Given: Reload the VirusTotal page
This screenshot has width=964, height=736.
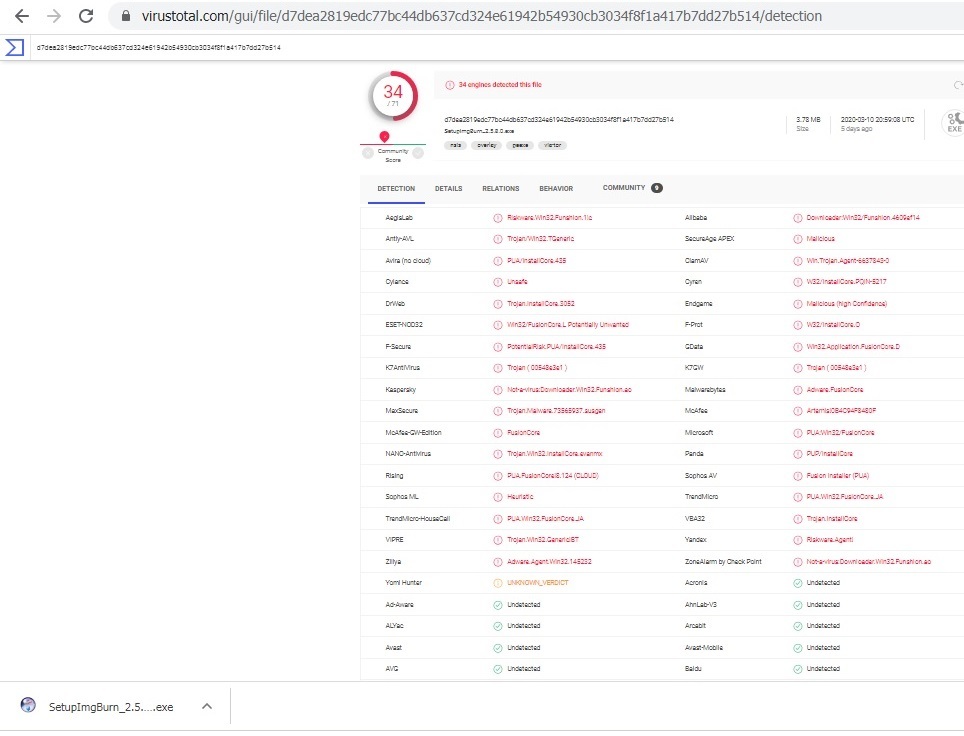Looking at the screenshot, I should coord(86,16).
